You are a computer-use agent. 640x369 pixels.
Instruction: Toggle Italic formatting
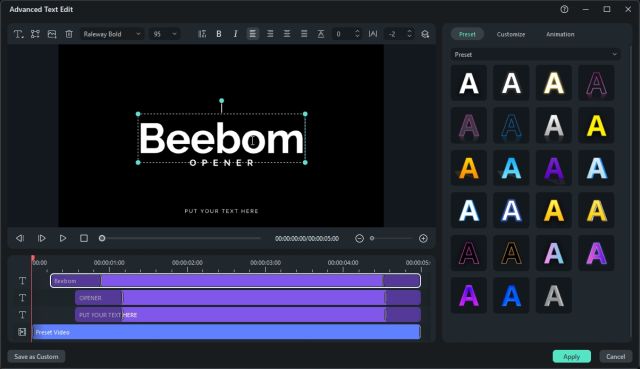(x=236, y=34)
